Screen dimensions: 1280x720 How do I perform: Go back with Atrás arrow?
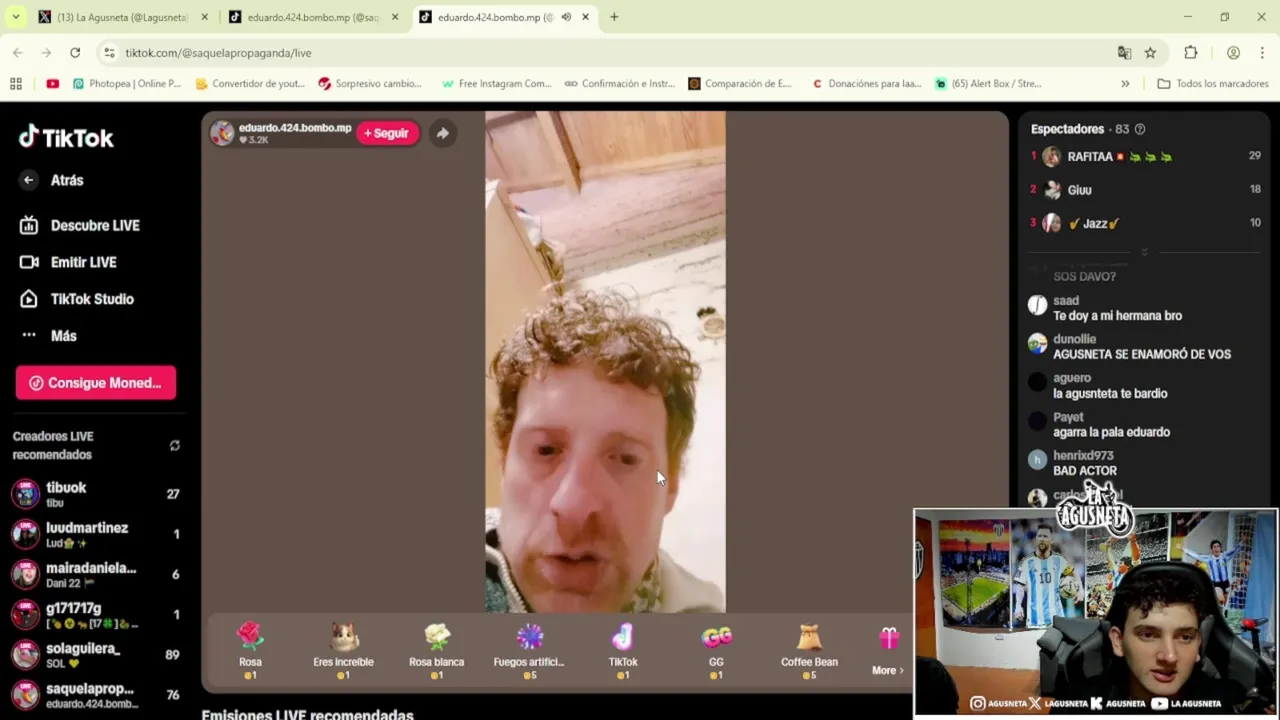click(28, 180)
